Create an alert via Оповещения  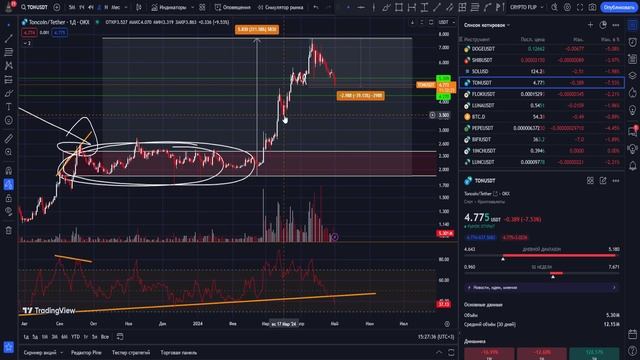233,7
